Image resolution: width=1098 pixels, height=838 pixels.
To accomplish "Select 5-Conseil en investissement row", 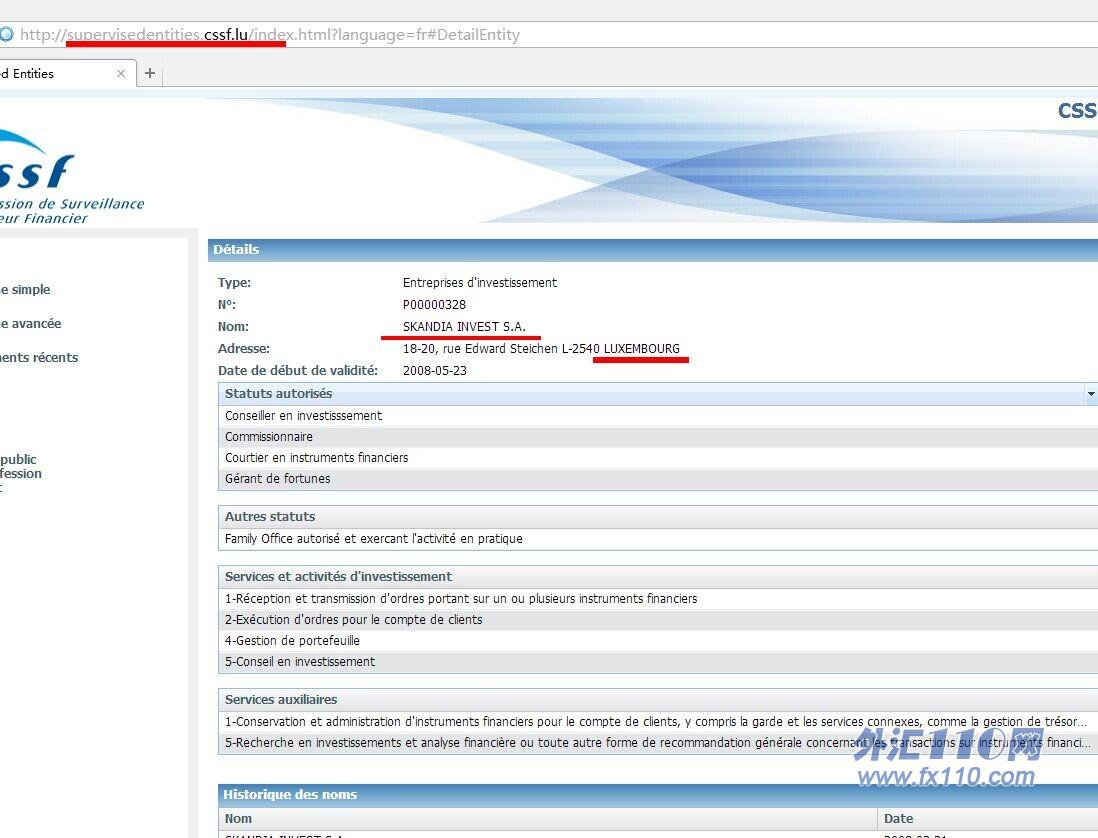I will [658, 662].
